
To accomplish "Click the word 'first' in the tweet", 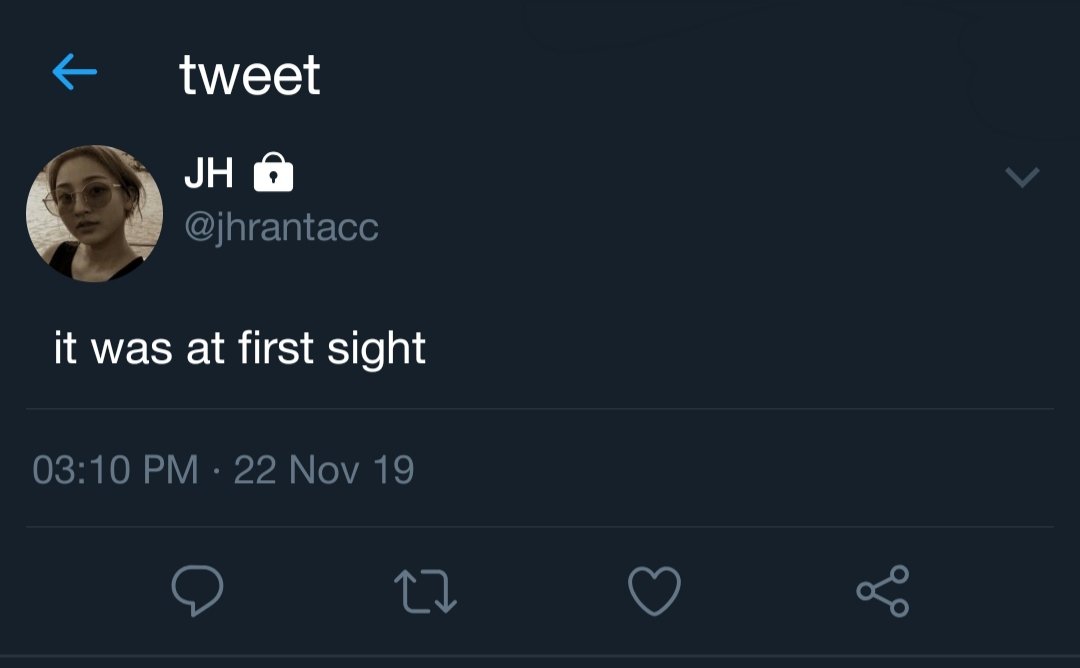I will coord(263,348).
